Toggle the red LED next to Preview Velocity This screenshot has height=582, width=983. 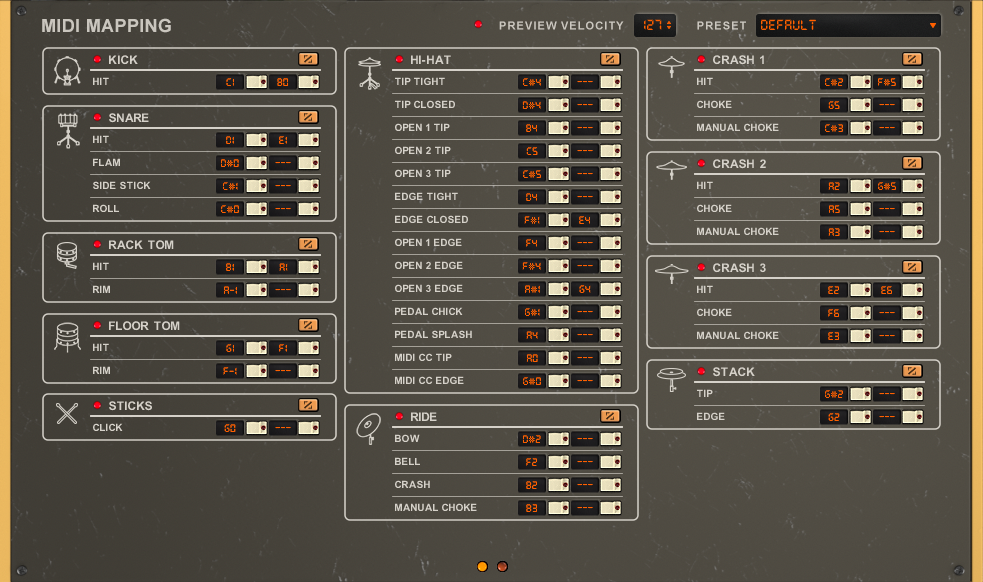click(x=478, y=25)
